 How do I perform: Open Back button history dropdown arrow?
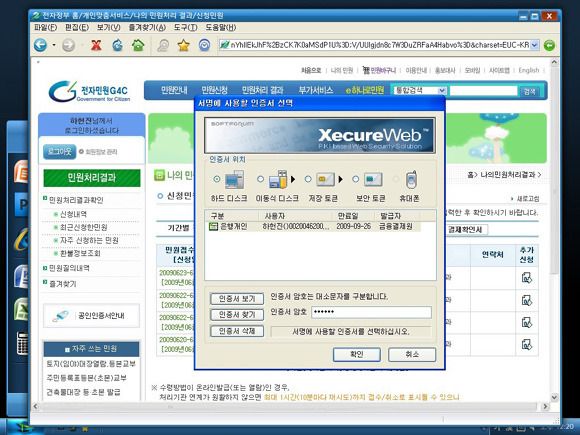54,45
